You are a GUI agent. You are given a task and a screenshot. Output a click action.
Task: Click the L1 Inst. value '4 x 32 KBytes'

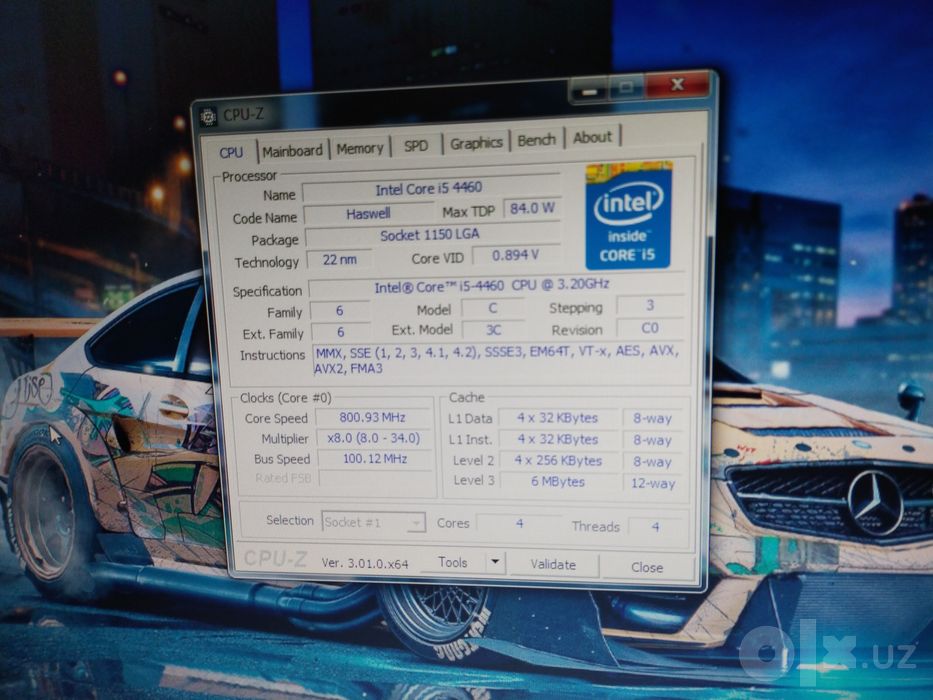(x=558, y=439)
